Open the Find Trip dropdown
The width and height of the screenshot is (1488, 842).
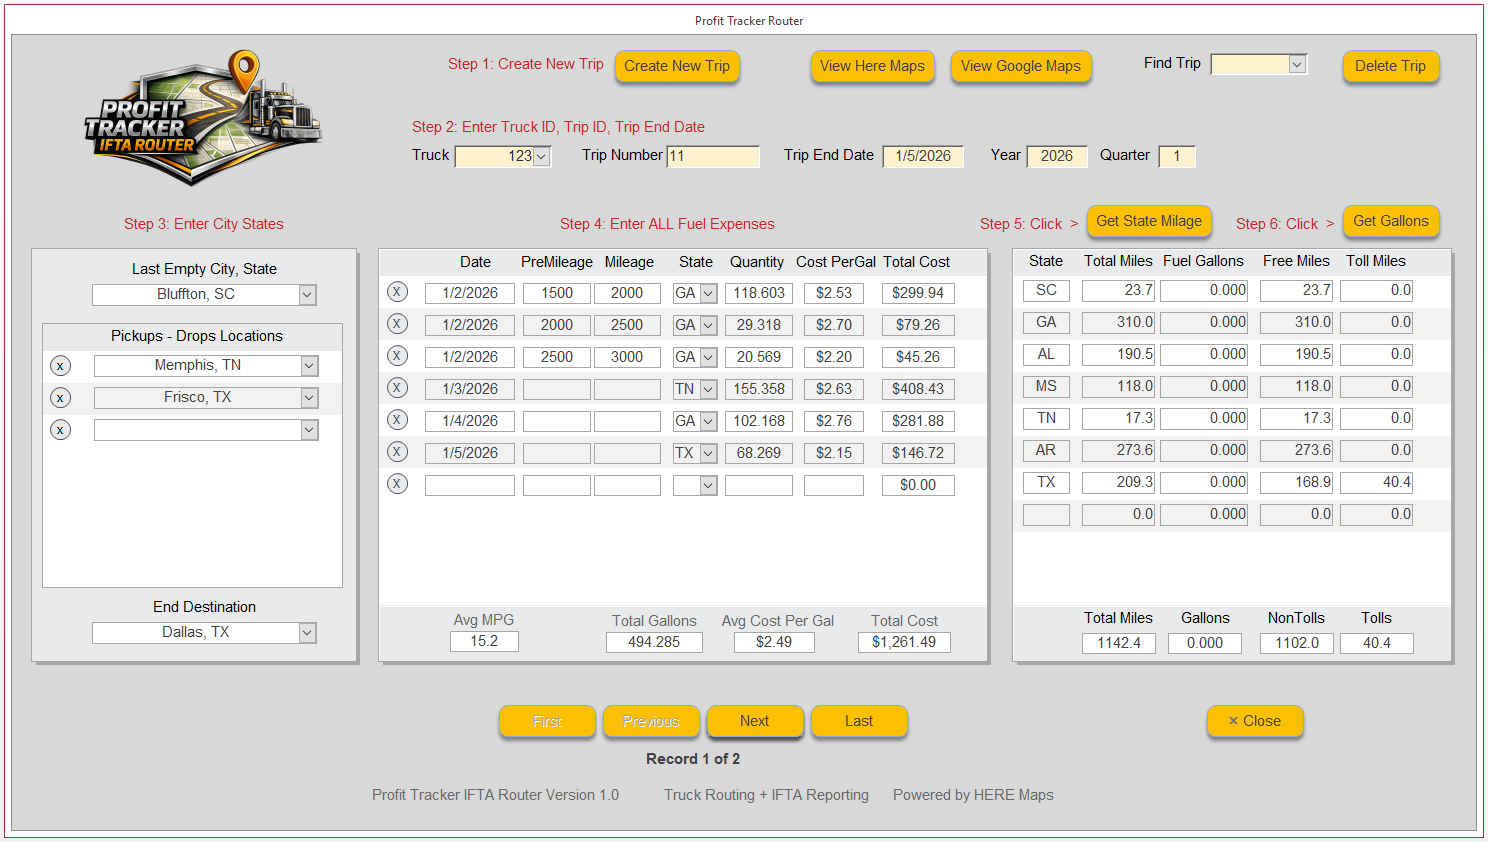(1297, 64)
